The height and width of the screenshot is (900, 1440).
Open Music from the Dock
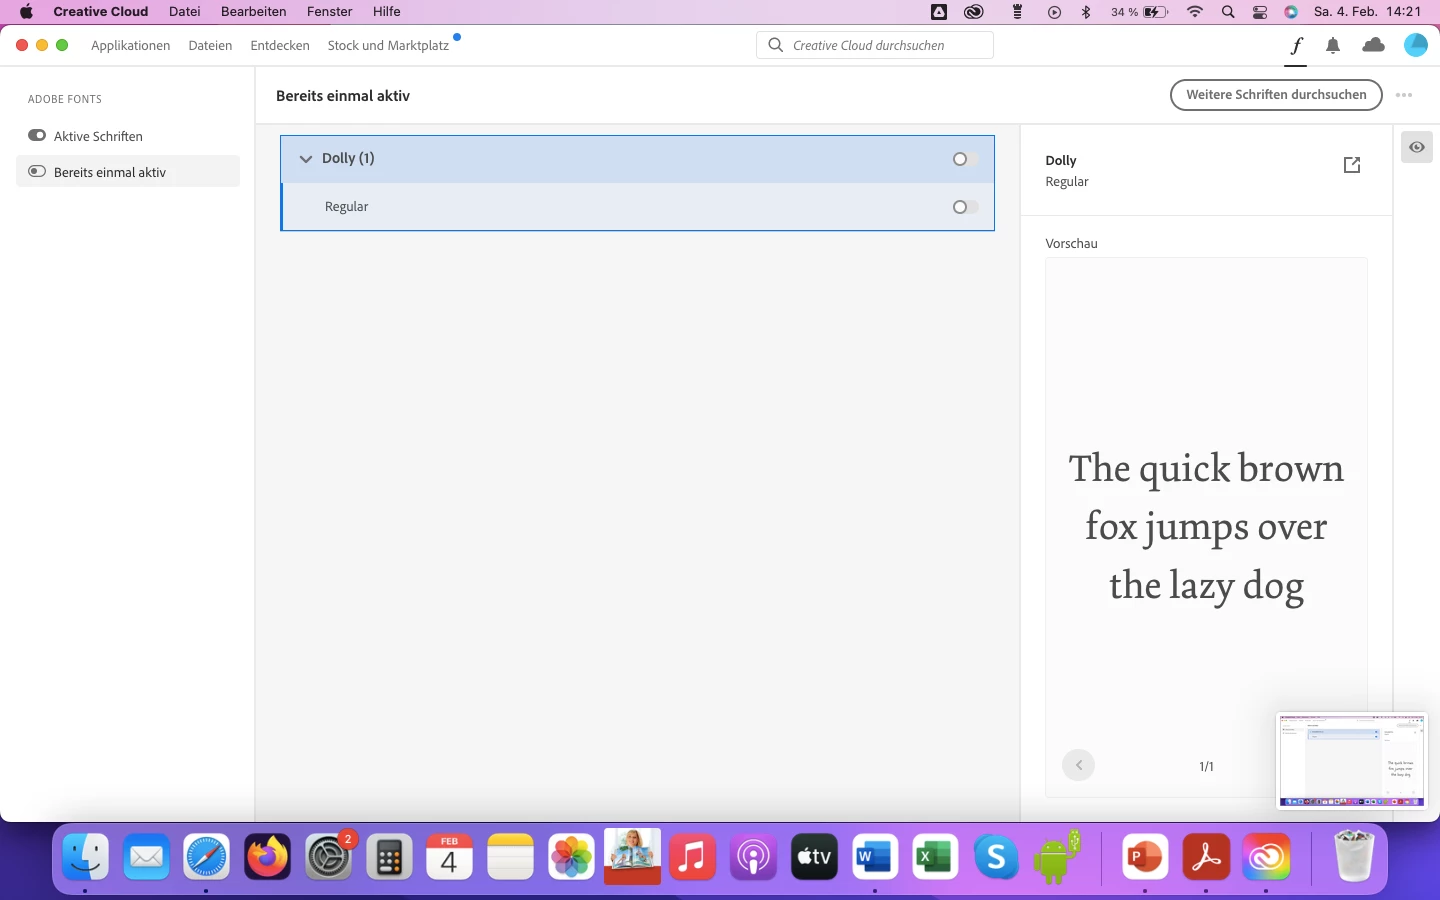(x=692, y=857)
